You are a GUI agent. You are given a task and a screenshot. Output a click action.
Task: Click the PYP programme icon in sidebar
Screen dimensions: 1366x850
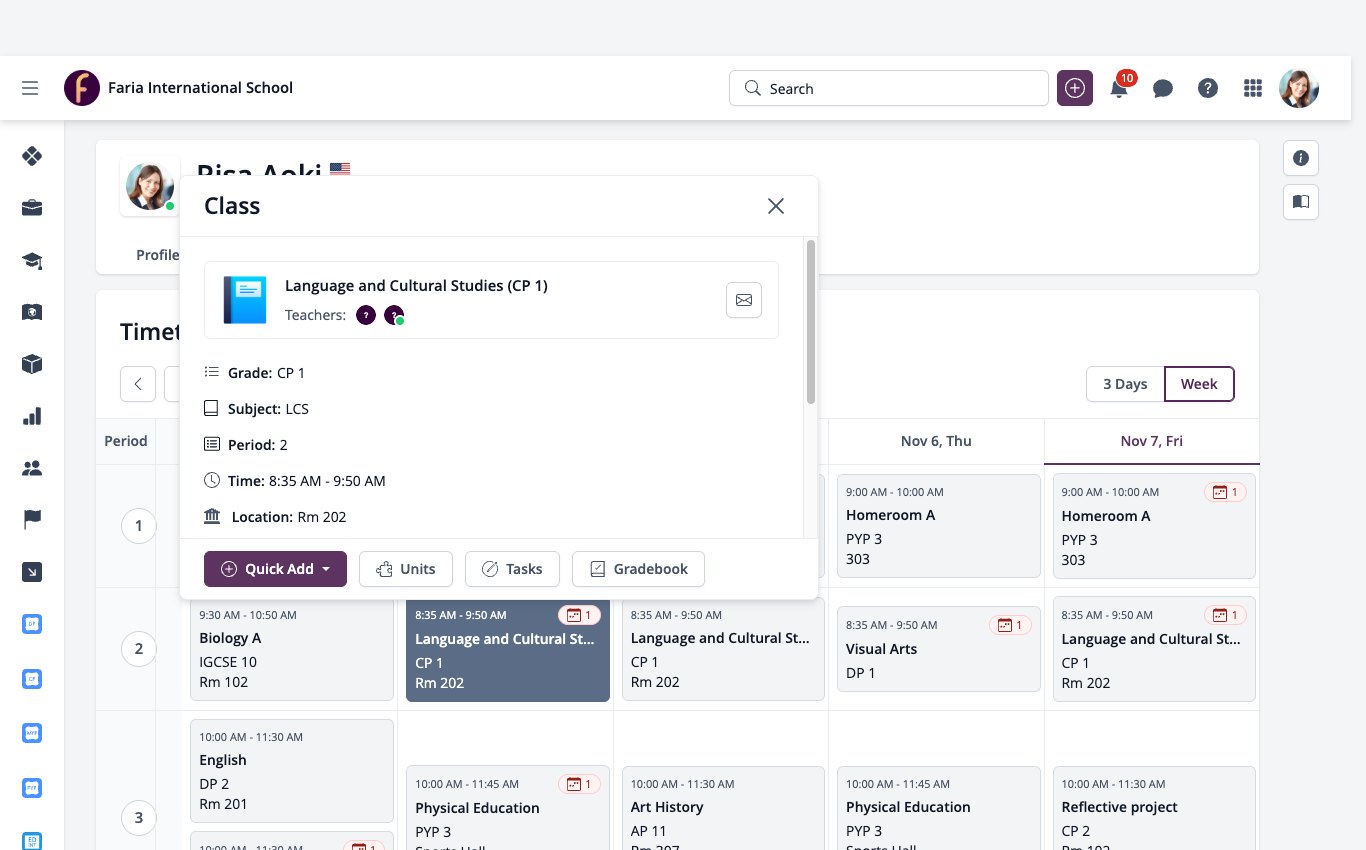(x=32, y=787)
